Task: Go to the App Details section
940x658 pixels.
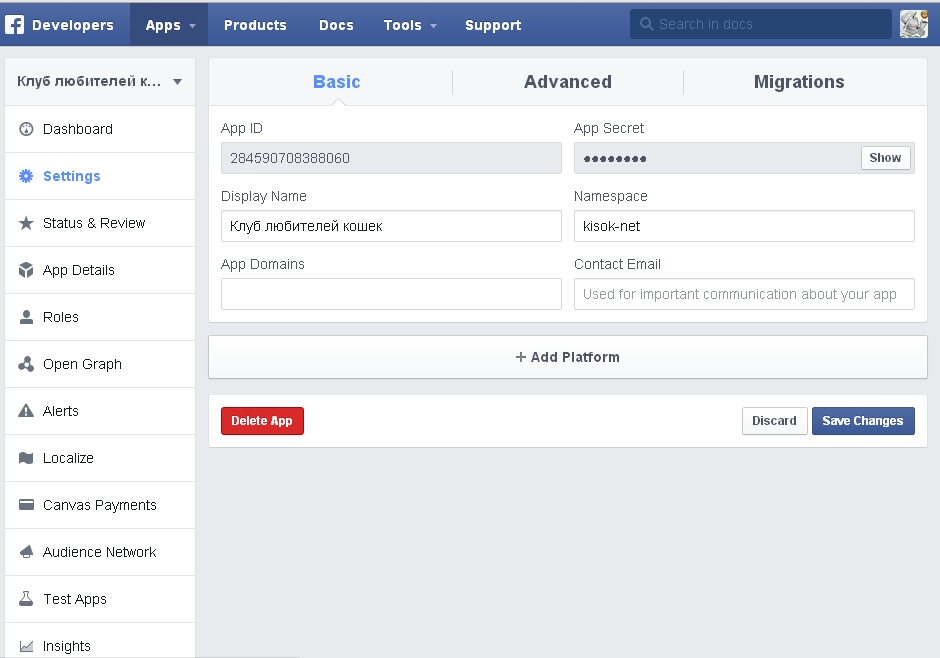Action: (100, 270)
